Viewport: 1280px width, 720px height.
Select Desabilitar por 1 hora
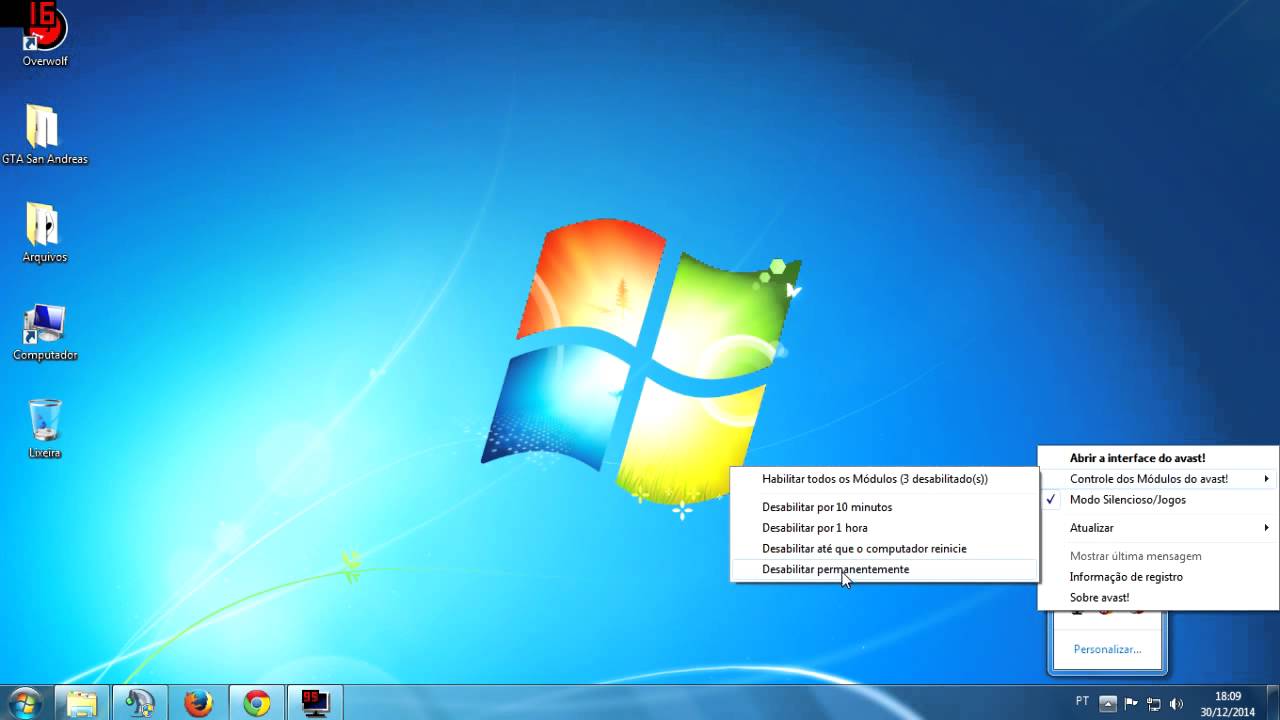click(x=885, y=527)
